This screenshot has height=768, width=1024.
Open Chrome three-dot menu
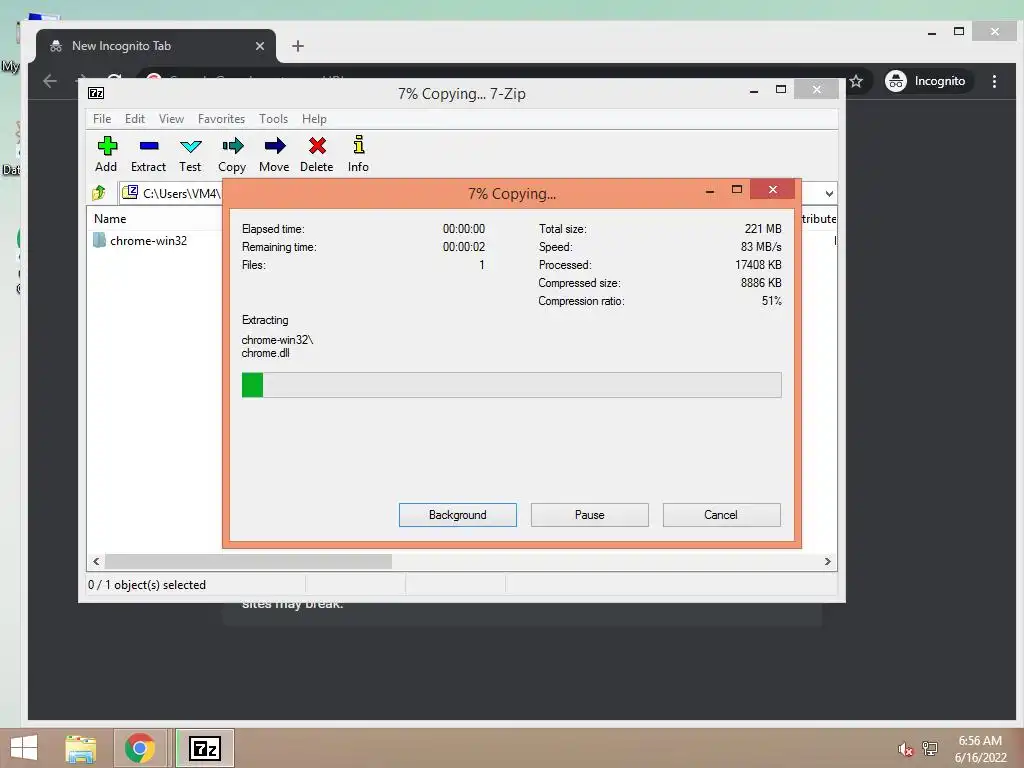coord(994,81)
